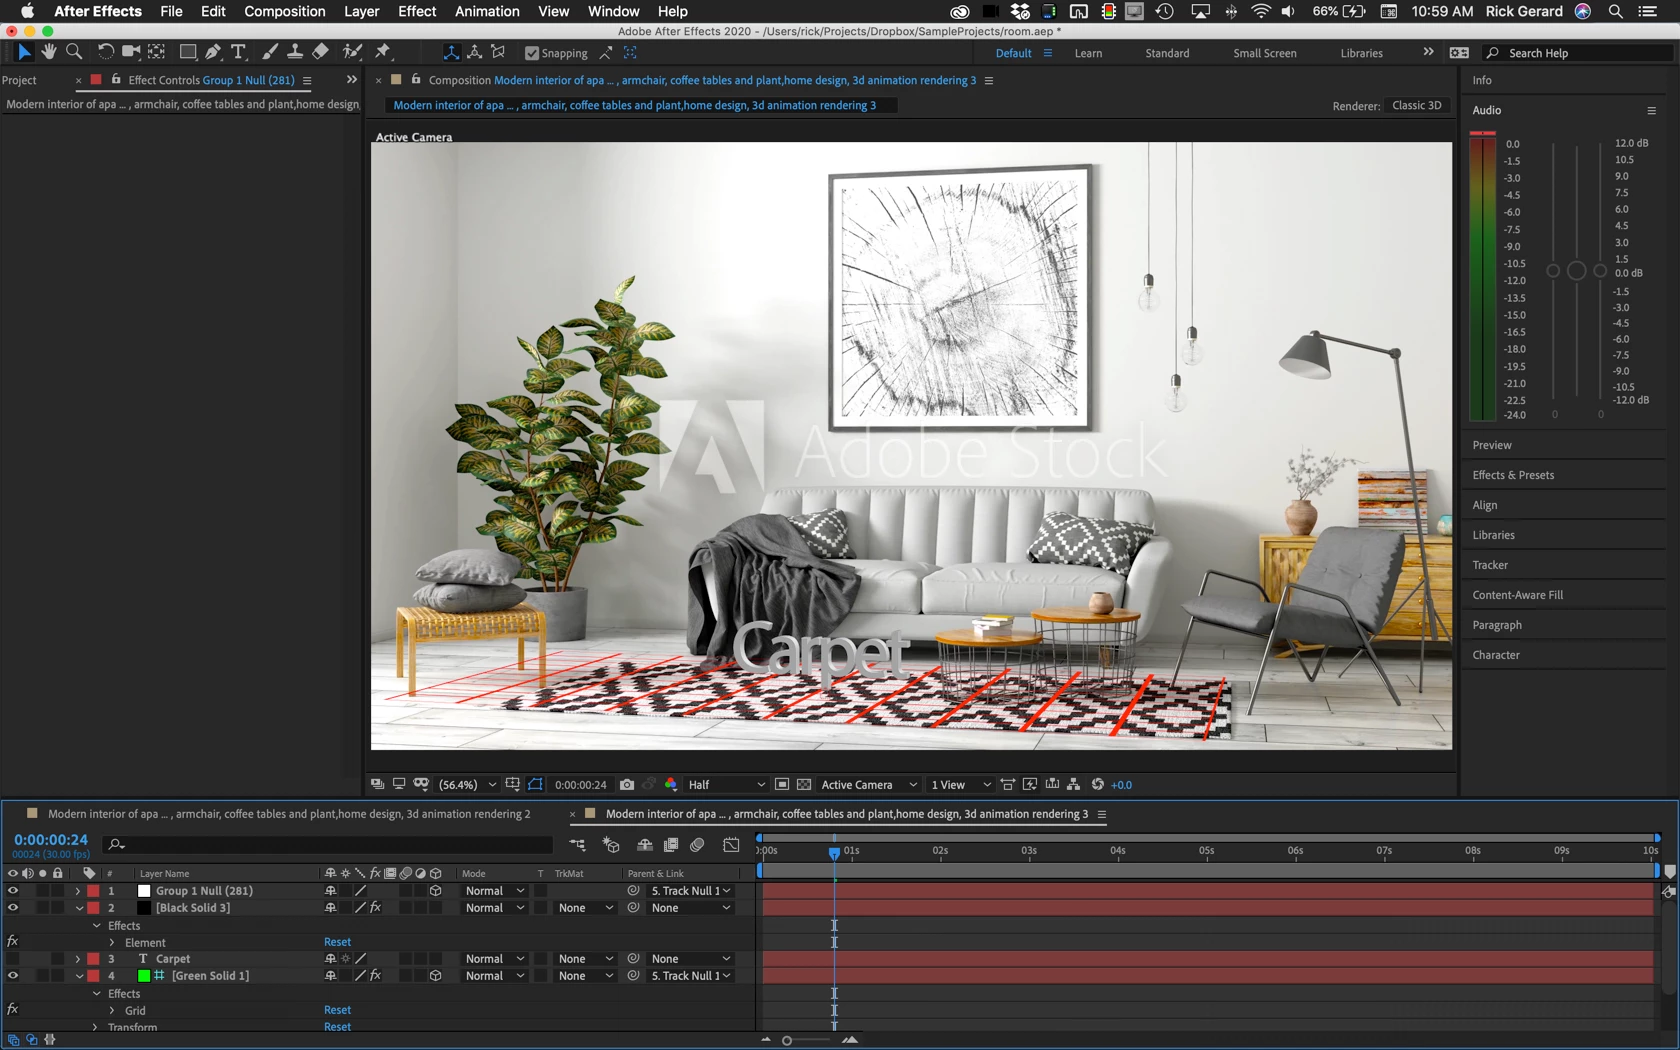Screen dimensions: 1680x1050
Task: Hide the Green Solid 1 layer
Action: [x=12, y=976]
